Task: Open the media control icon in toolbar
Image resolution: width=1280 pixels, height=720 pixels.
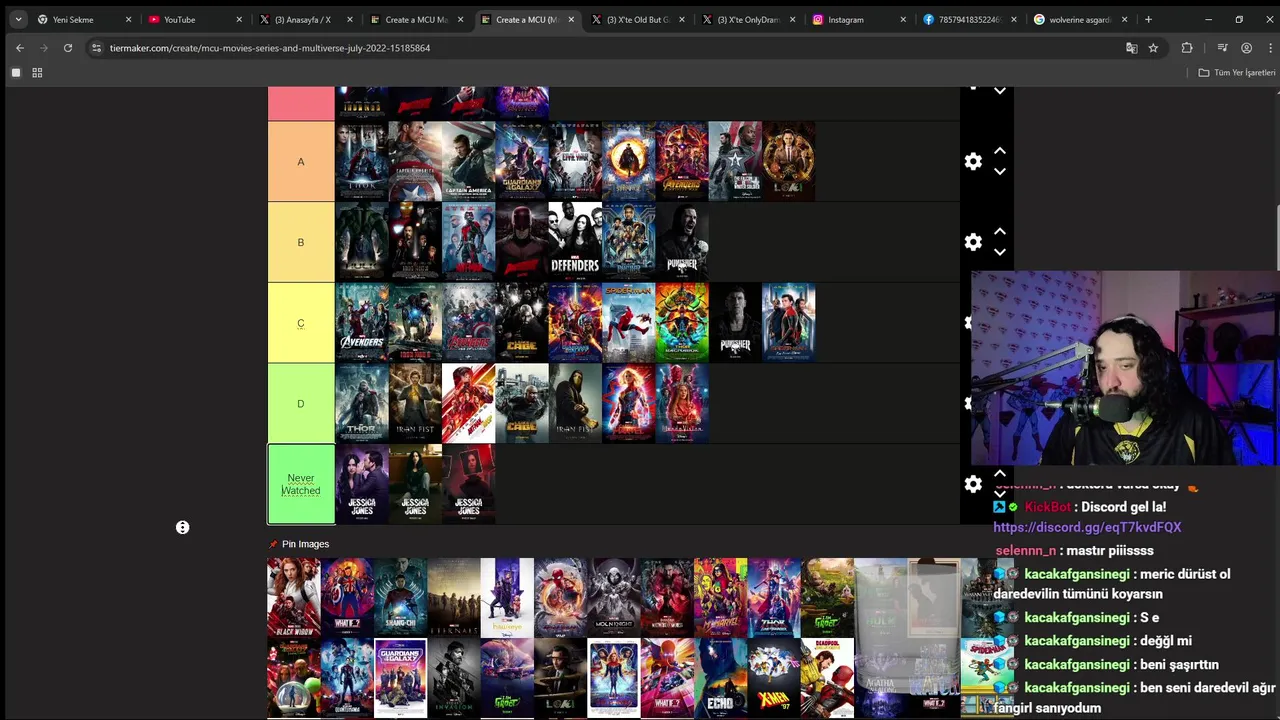Action: [1222, 48]
